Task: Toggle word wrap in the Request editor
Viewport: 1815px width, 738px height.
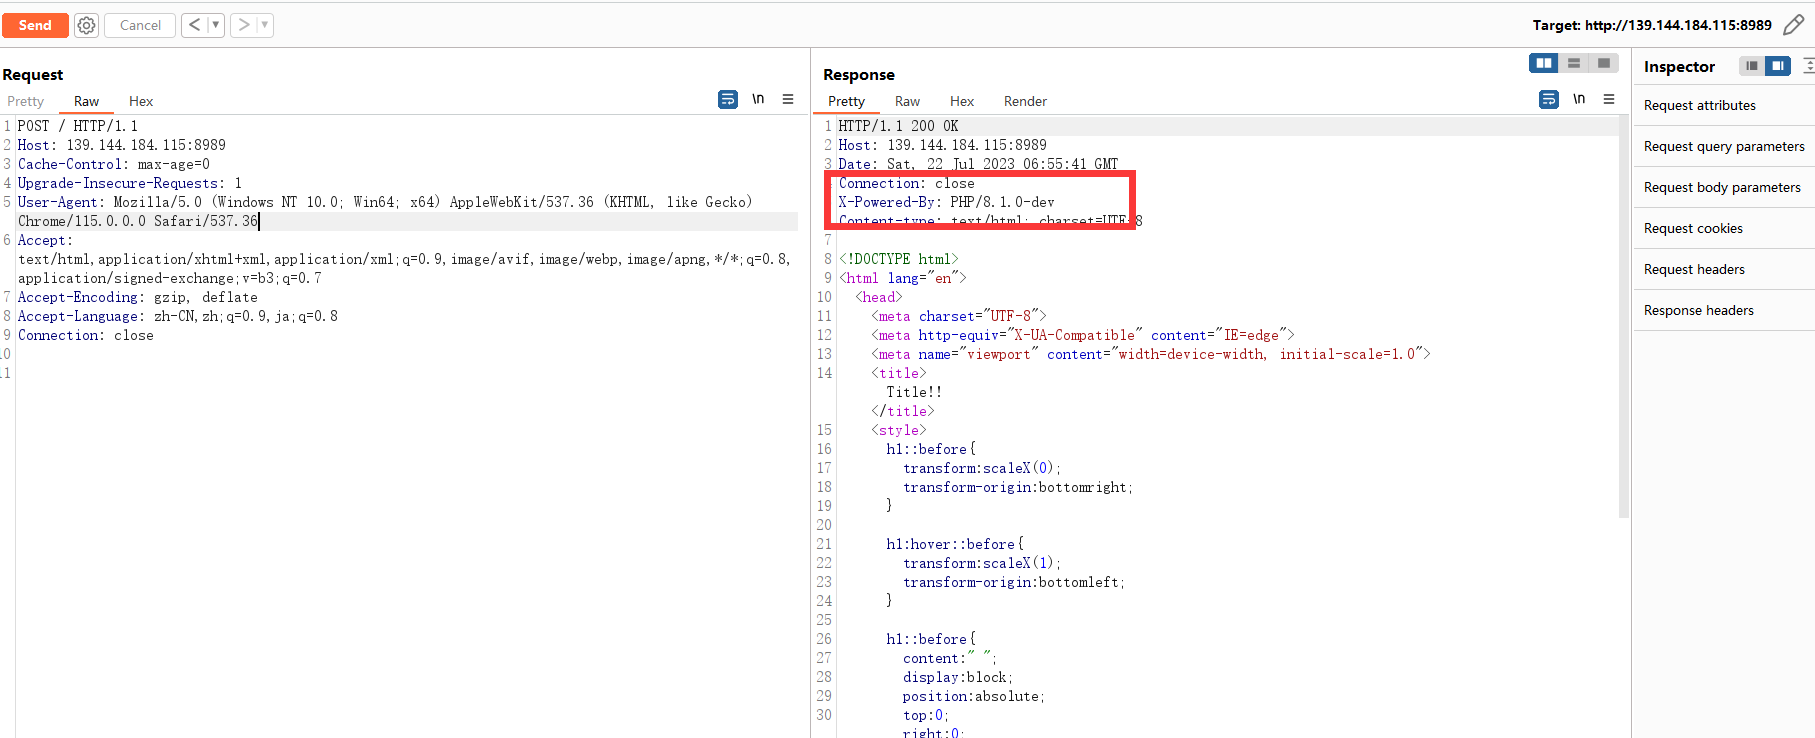Action: [728, 99]
